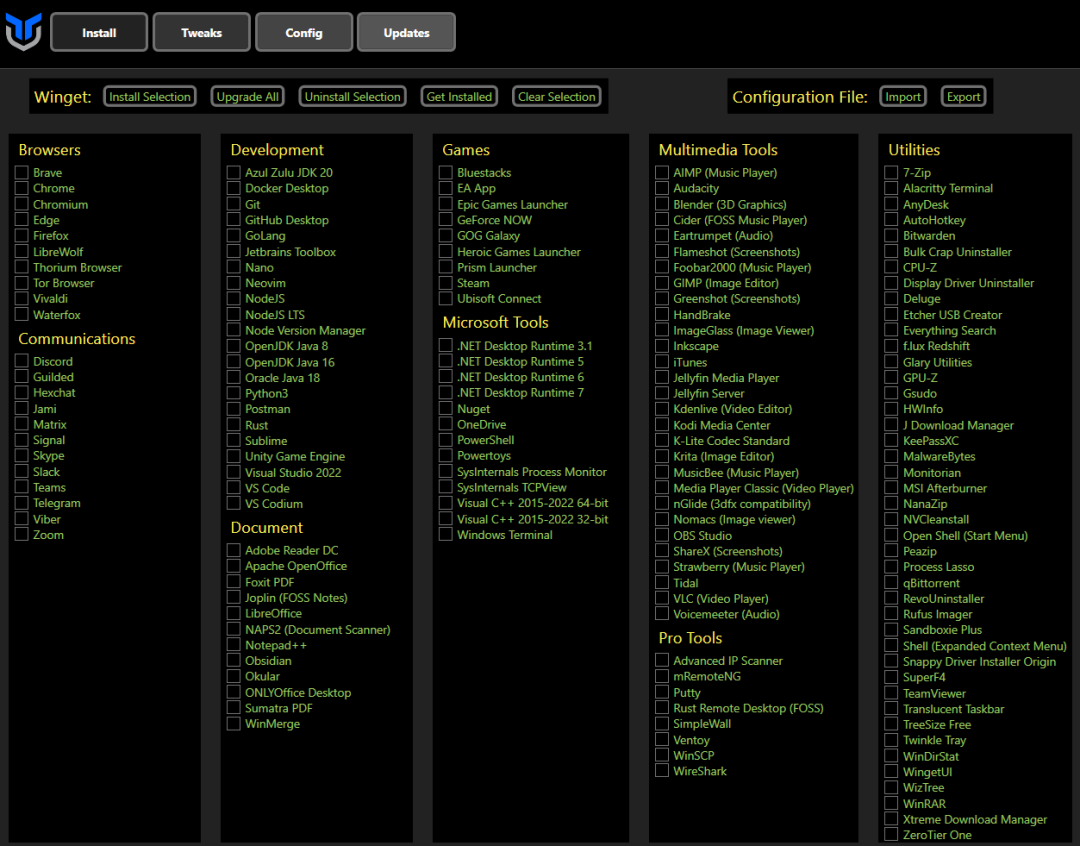
Task: Click the Install Selection button
Action: (x=149, y=96)
